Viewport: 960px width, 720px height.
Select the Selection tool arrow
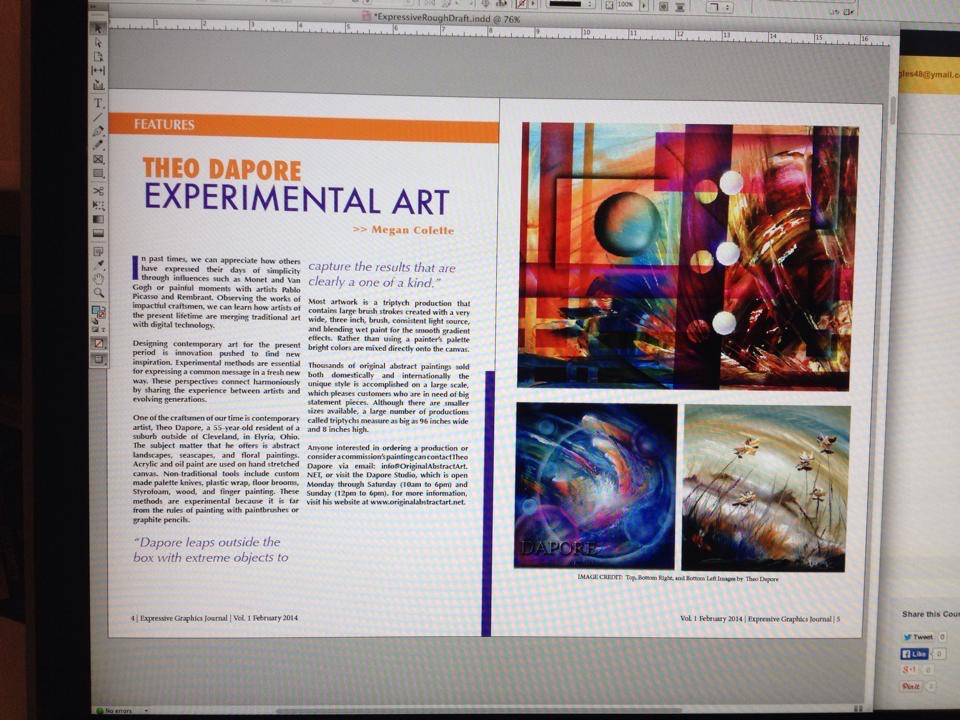coord(99,29)
